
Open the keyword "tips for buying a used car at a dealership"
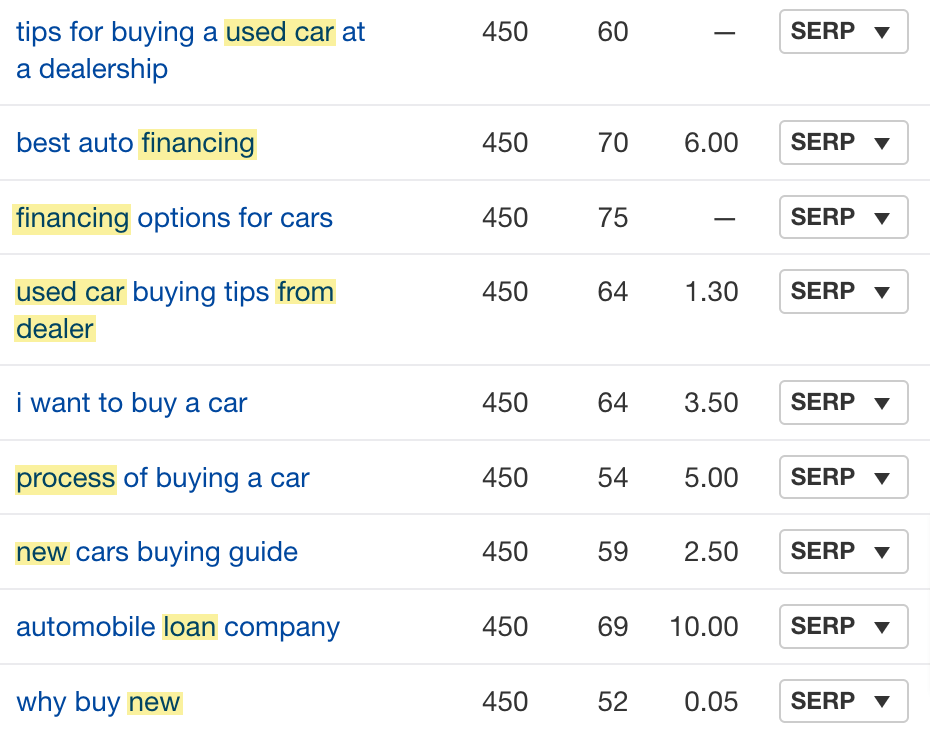point(189,31)
